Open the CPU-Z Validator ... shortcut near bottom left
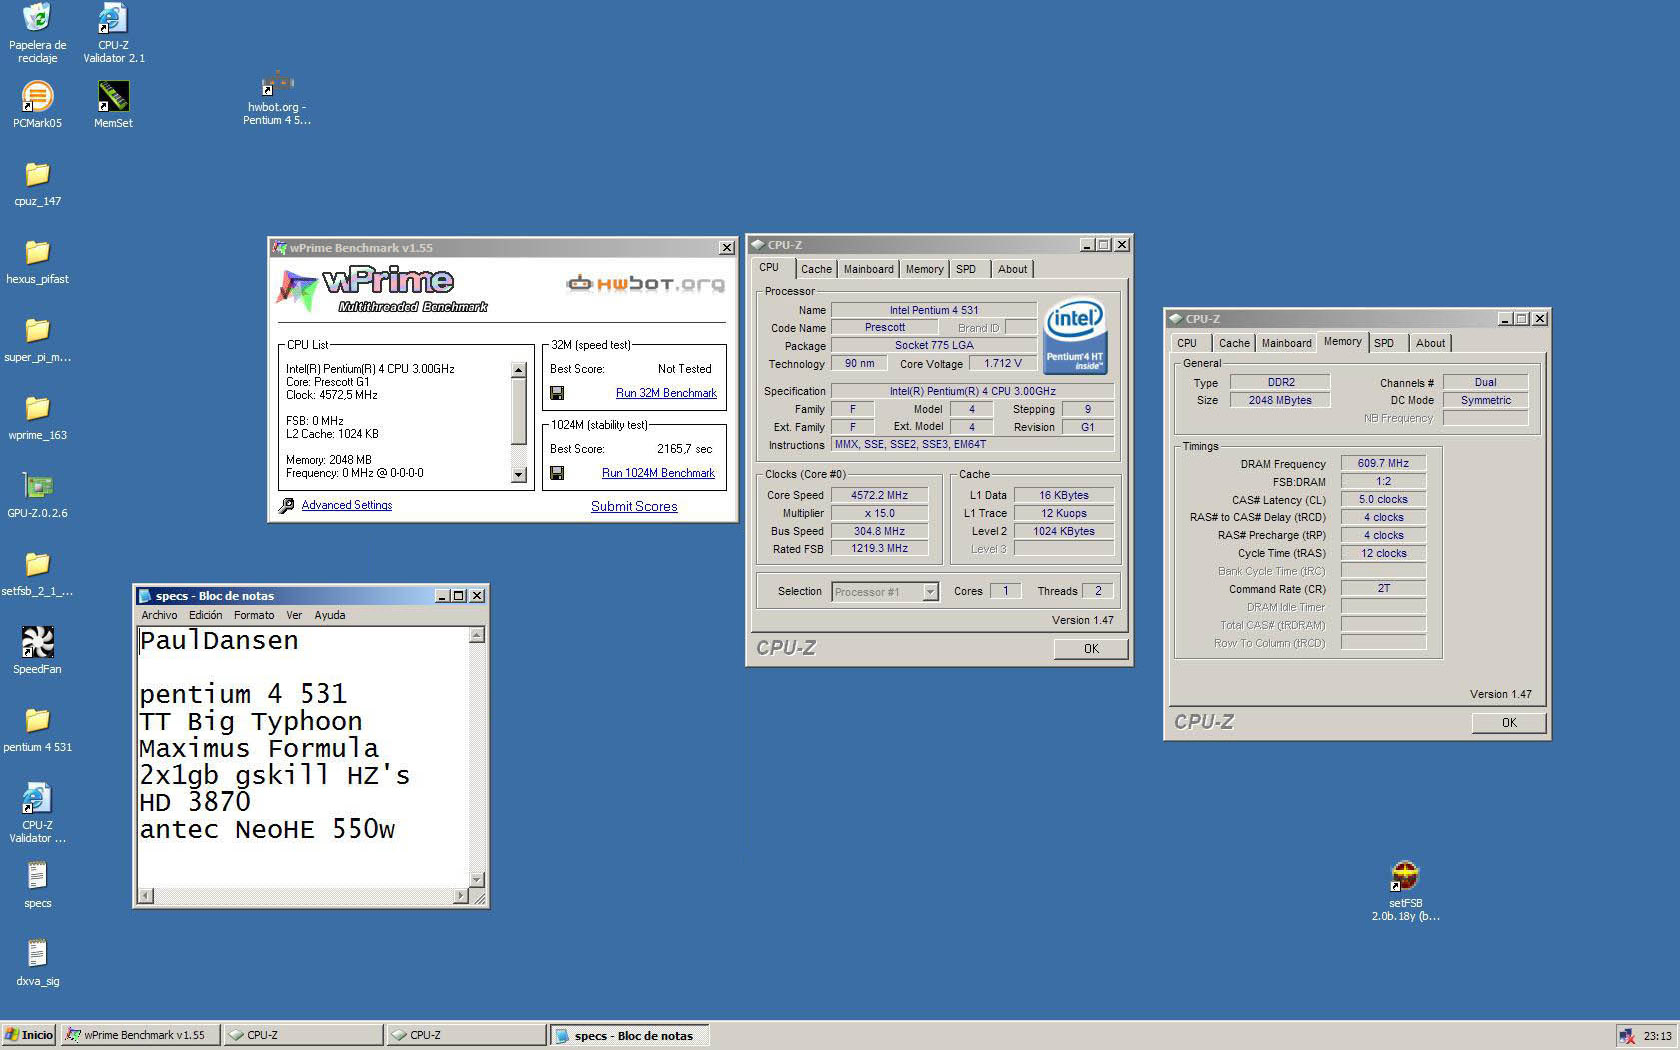Screen dimensions: 1680x1050 click(37, 813)
